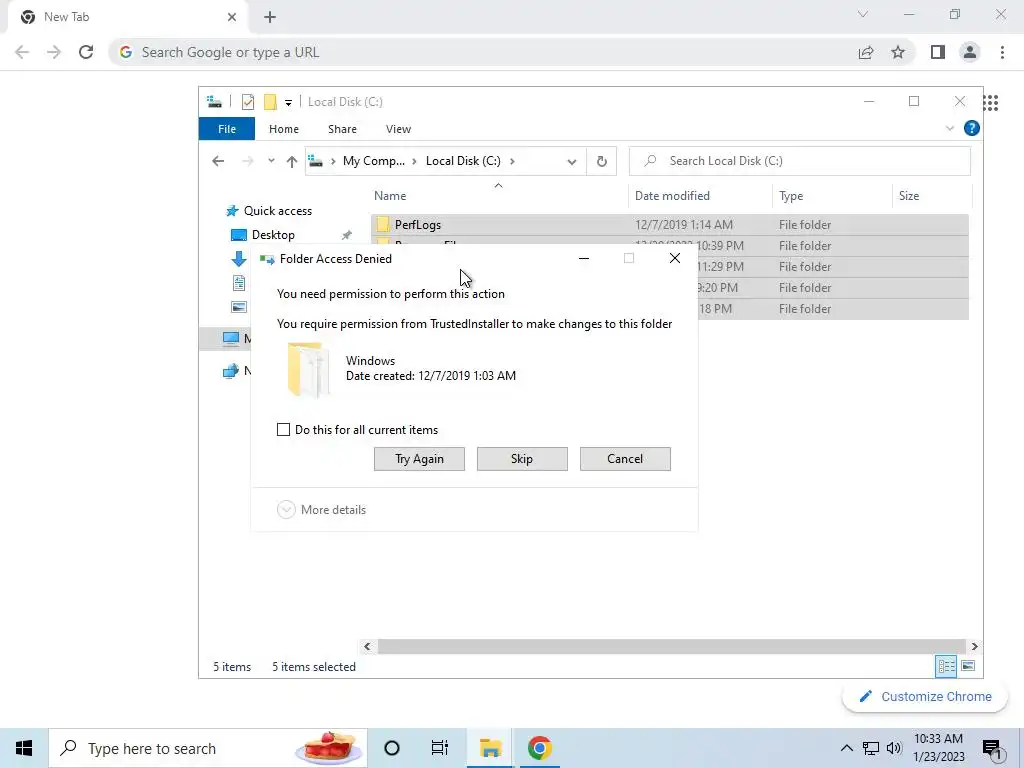Click the Local Disk (C:) breadcrumb

(x=463, y=161)
